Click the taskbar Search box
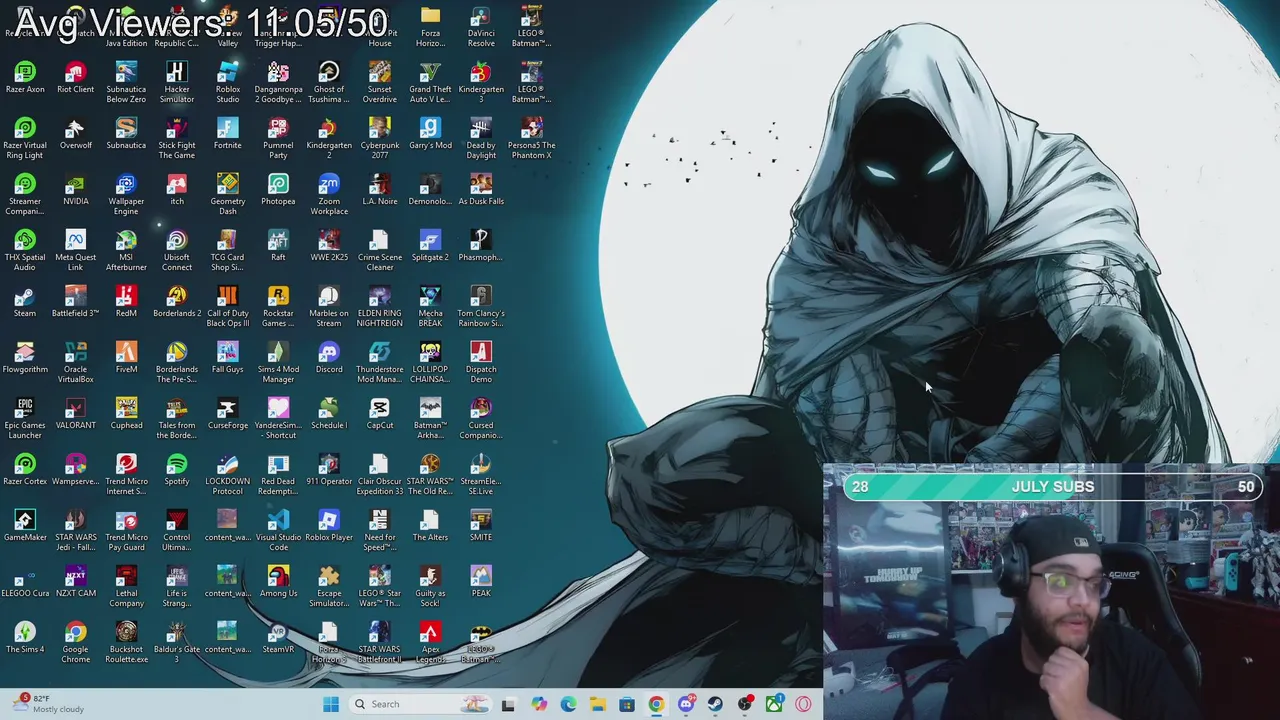The height and width of the screenshot is (720, 1280). [421, 704]
